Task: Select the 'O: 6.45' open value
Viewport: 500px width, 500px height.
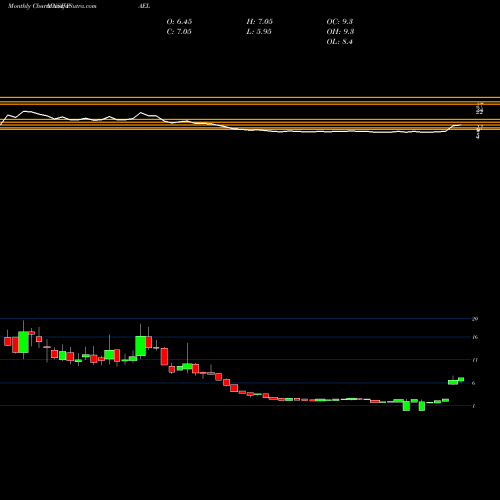Action: (x=179, y=22)
